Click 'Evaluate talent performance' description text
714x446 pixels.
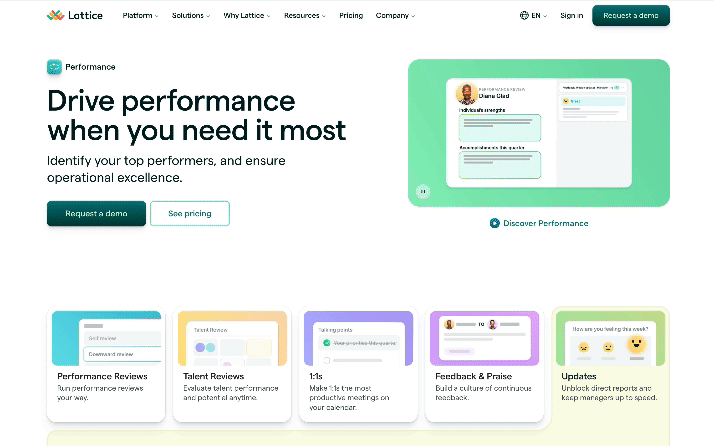[231, 393]
